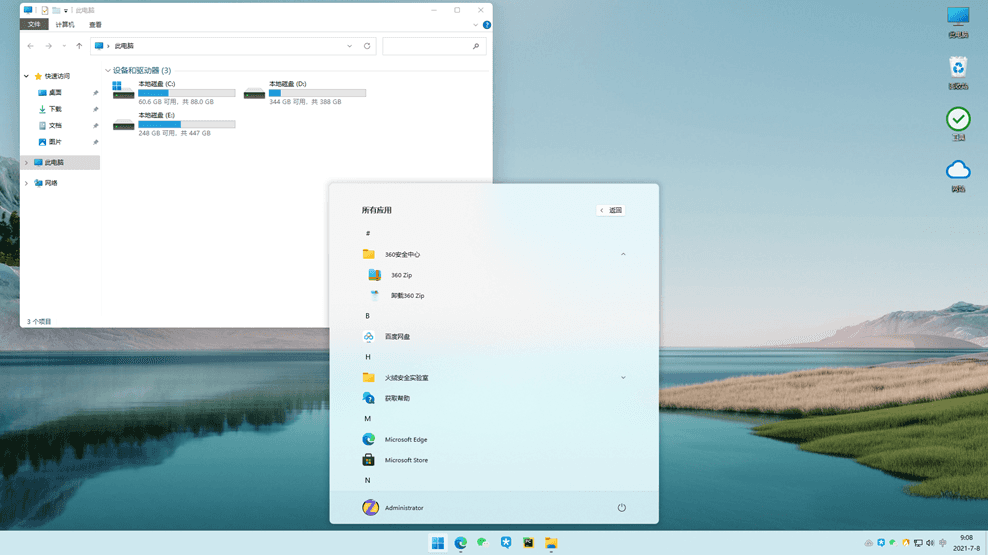
Task: Switch to the 计算机 ribbon tab
Action: 64,25
